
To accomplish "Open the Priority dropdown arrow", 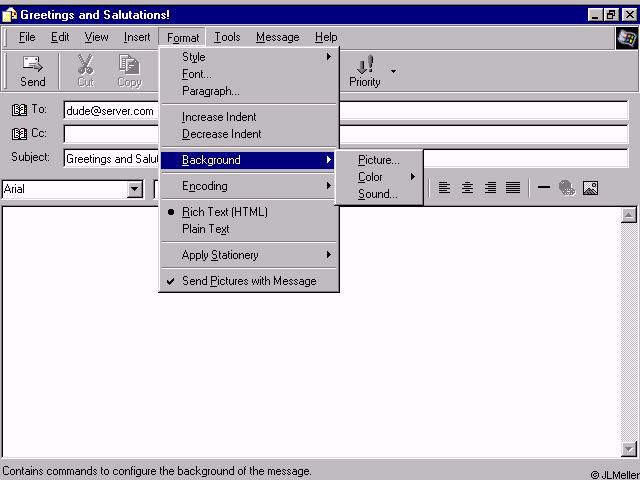I will [393, 71].
